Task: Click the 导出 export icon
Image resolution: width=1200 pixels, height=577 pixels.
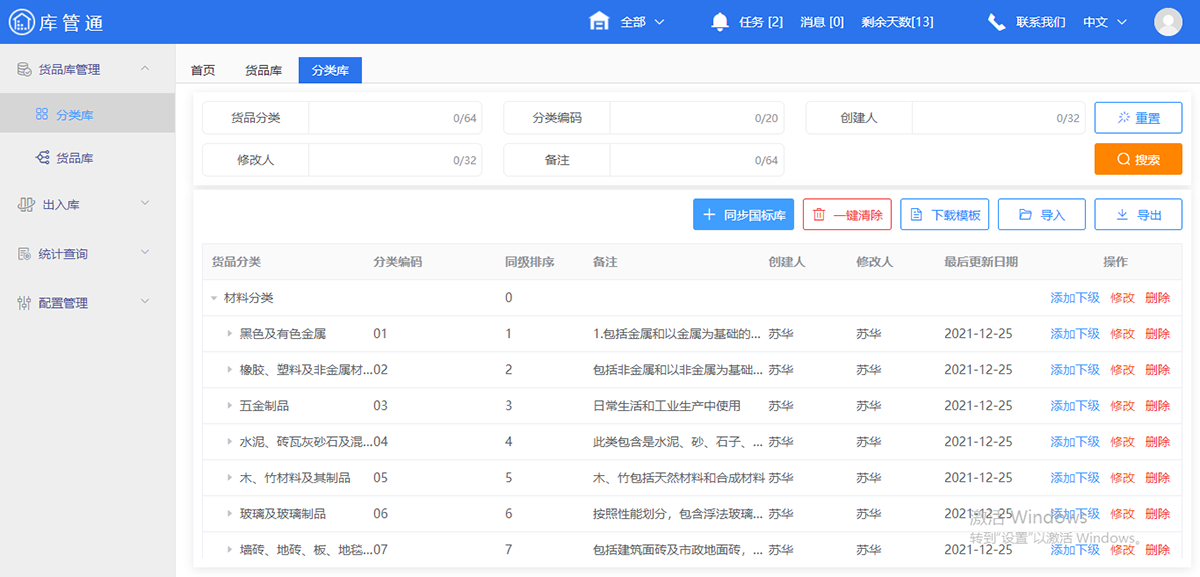Action: (1120, 213)
